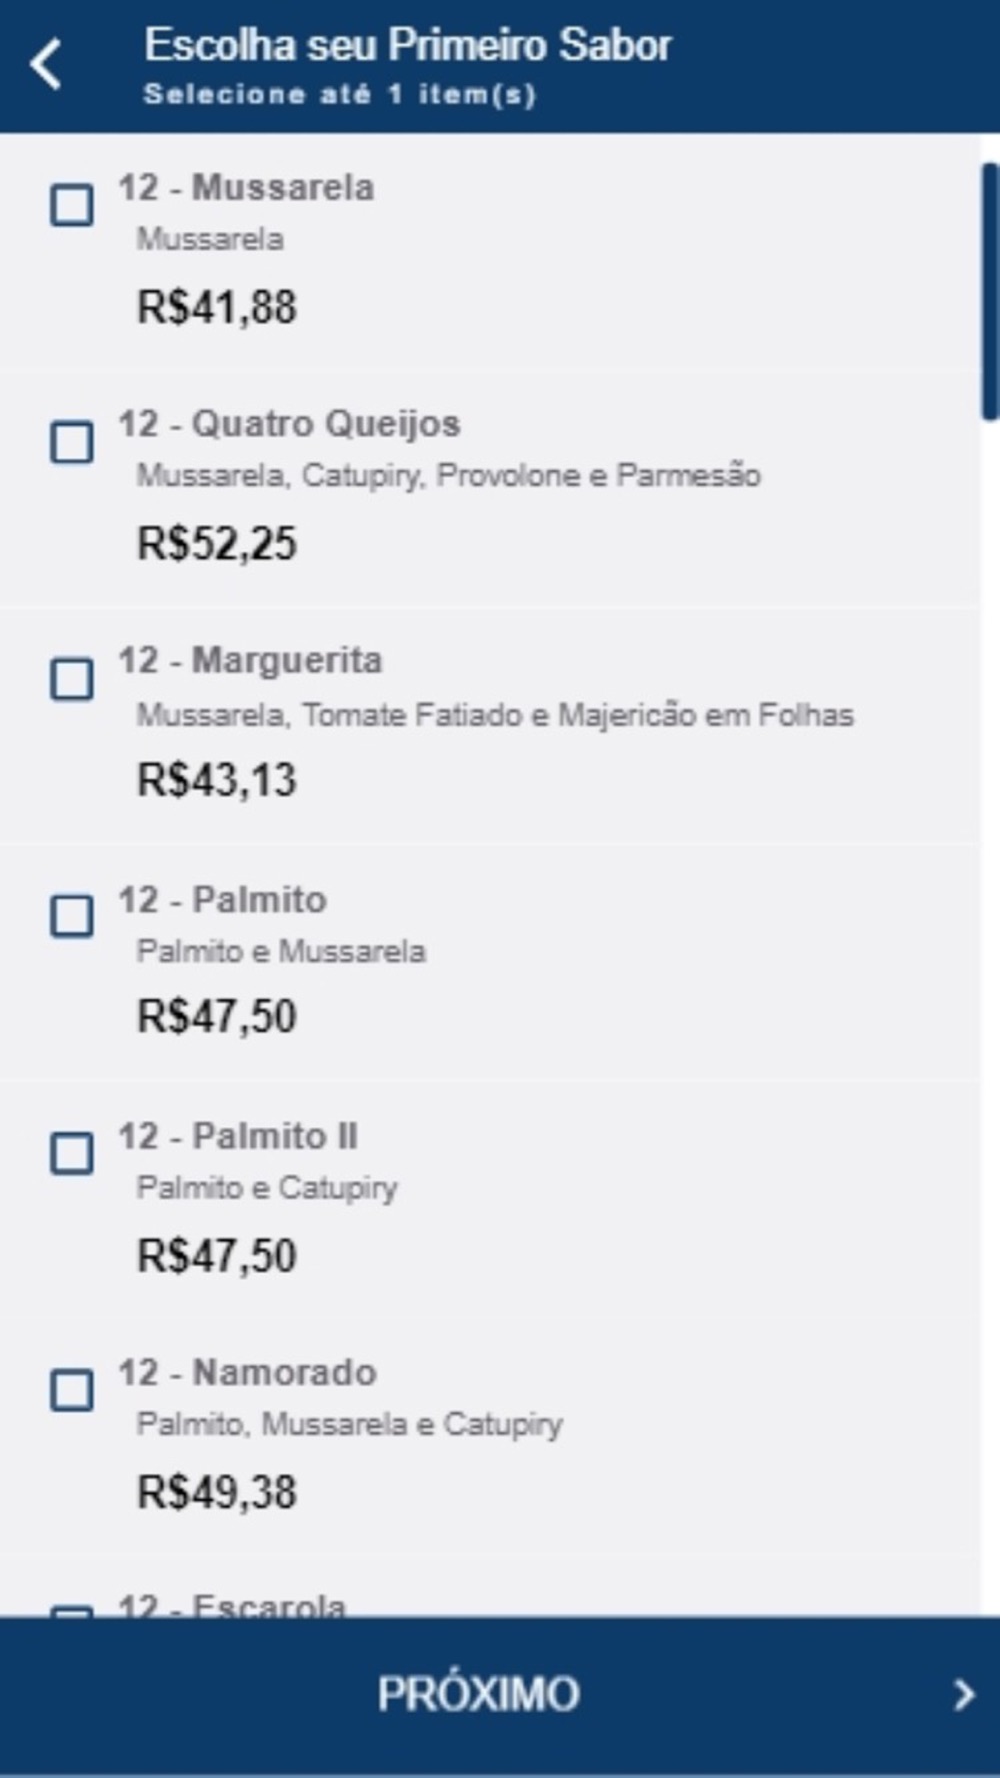Viewport: 1000px width, 1778px height.
Task: Click the R$47,50 price under Palmito II
Action: (216, 1255)
